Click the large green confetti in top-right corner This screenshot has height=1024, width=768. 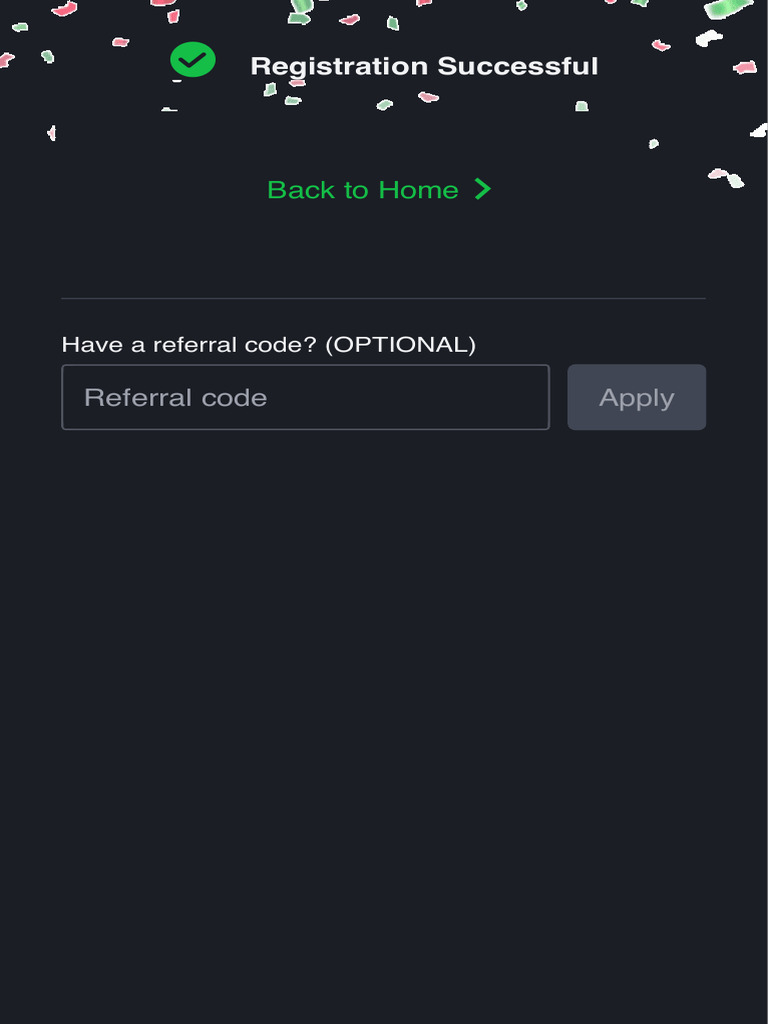tap(727, 8)
